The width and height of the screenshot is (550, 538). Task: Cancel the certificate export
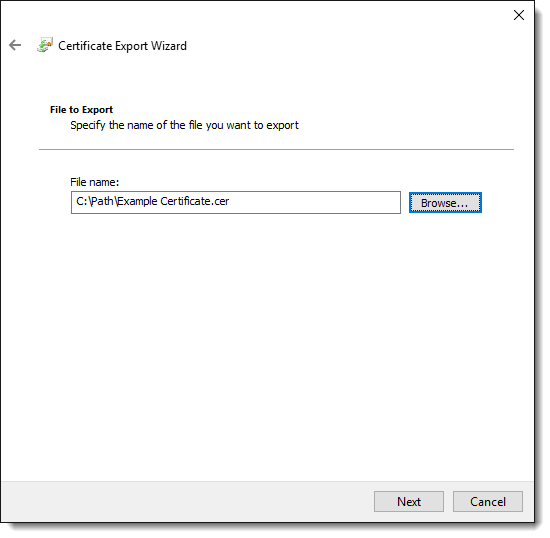488,501
